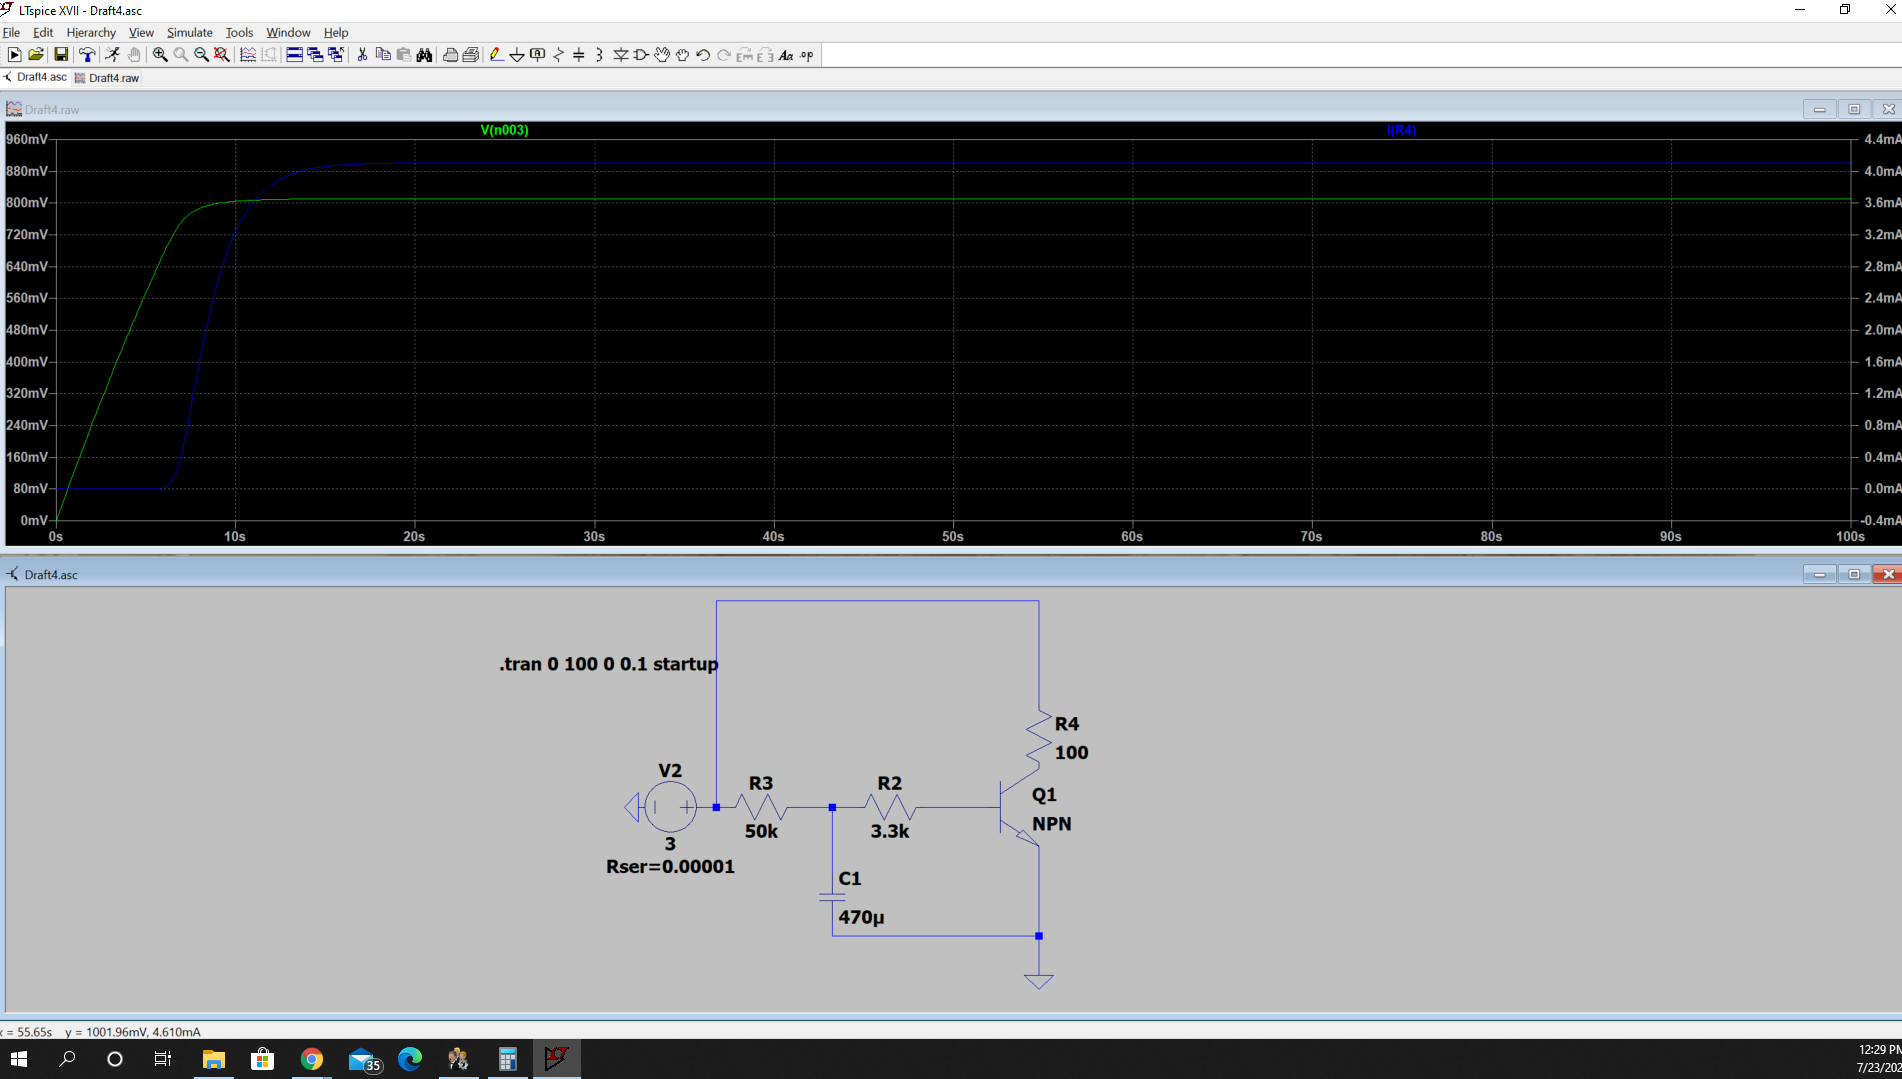The height and width of the screenshot is (1079, 1902).
Task: Click the Print Setup icon
Action: (471, 55)
